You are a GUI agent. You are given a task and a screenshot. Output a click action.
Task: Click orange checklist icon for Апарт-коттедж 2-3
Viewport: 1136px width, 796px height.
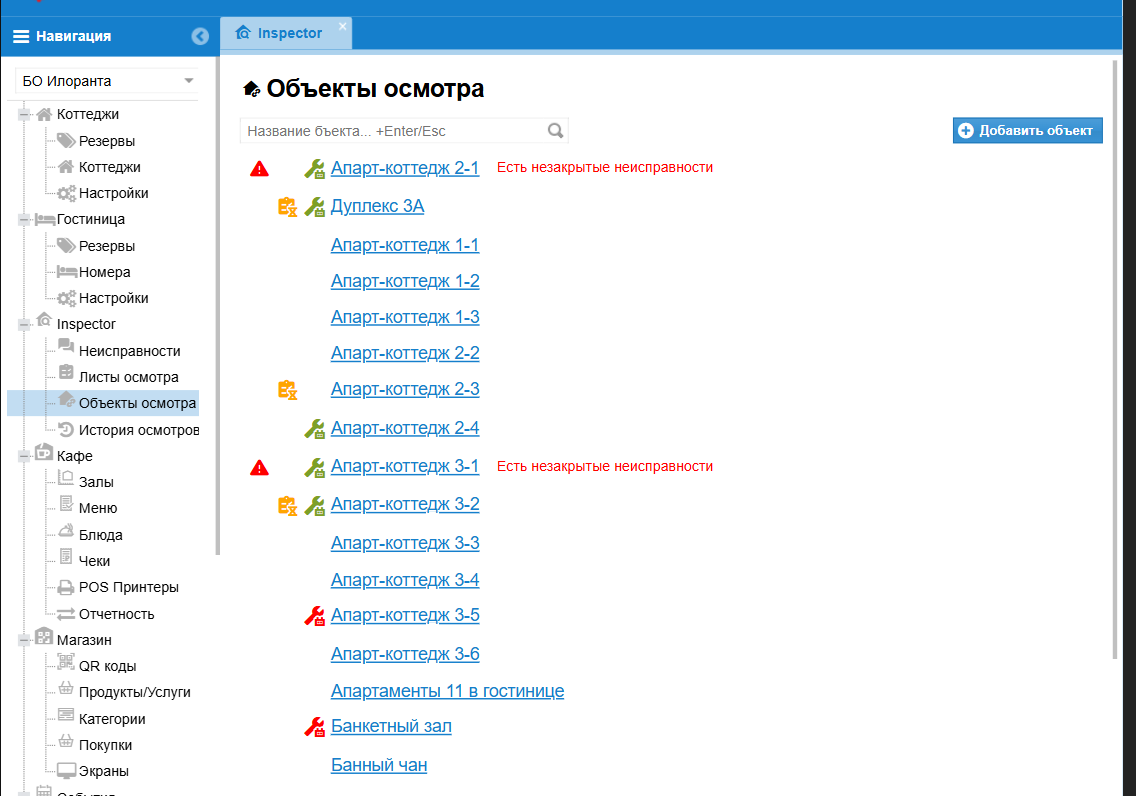coord(288,390)
